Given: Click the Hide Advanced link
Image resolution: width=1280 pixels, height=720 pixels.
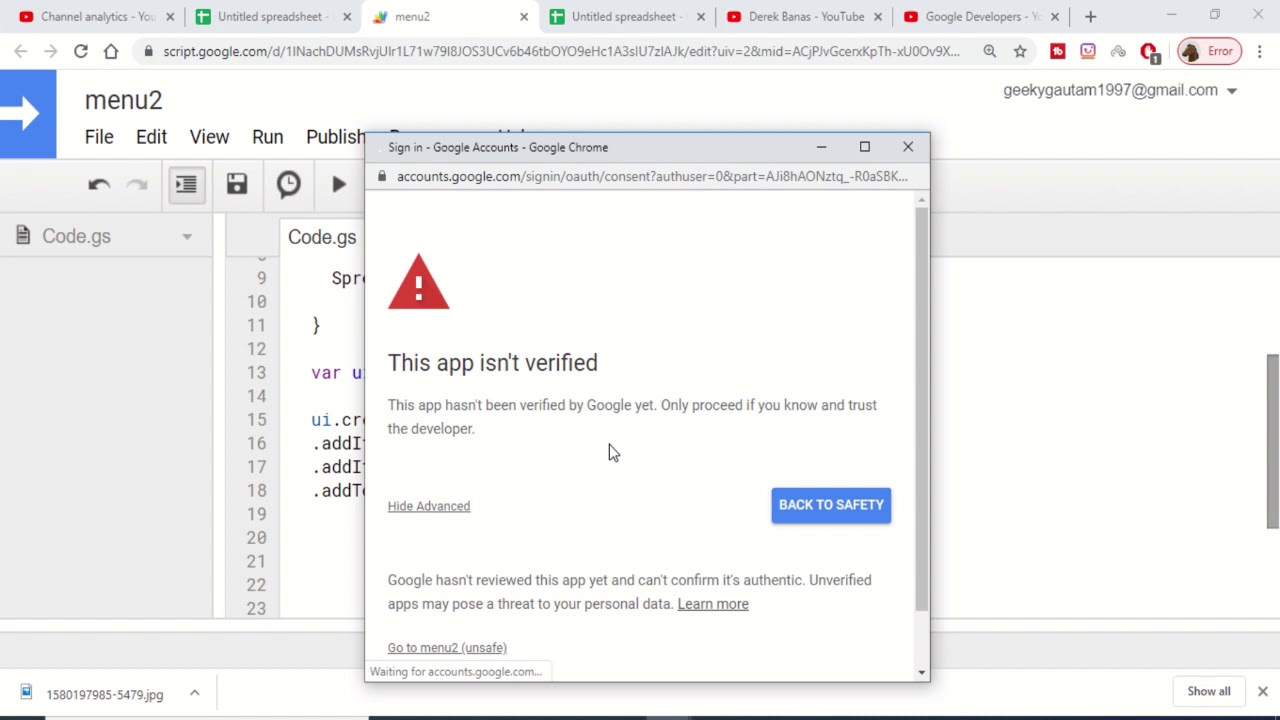Looking at the screenshot, I should tap(428, 506).
